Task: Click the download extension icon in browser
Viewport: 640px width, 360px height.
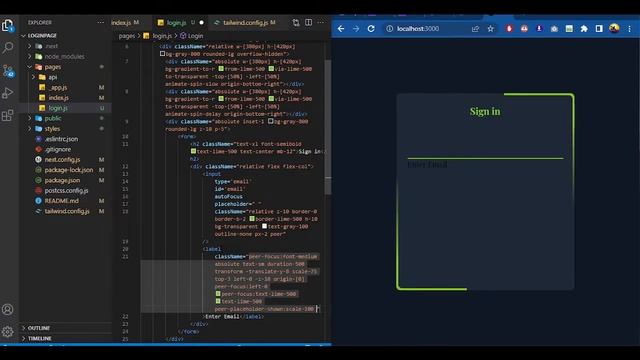Action: click(539, 29)
